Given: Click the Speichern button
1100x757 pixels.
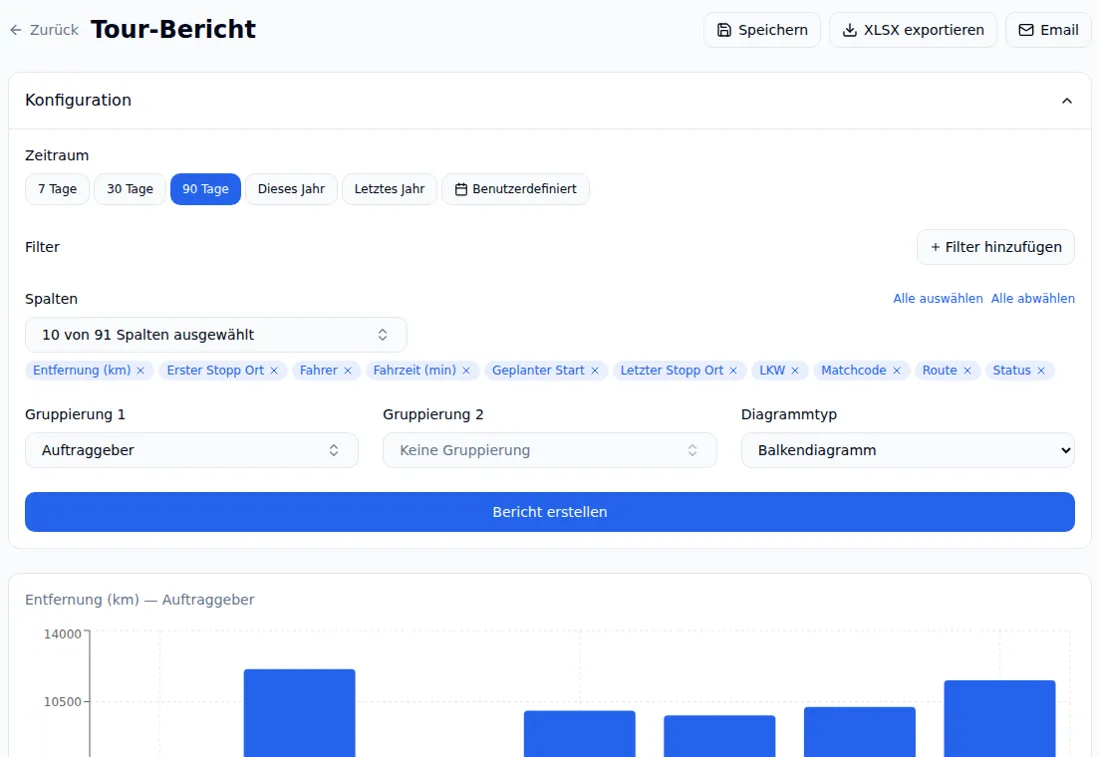Looking at the screenshot, I should click(762, 30).
